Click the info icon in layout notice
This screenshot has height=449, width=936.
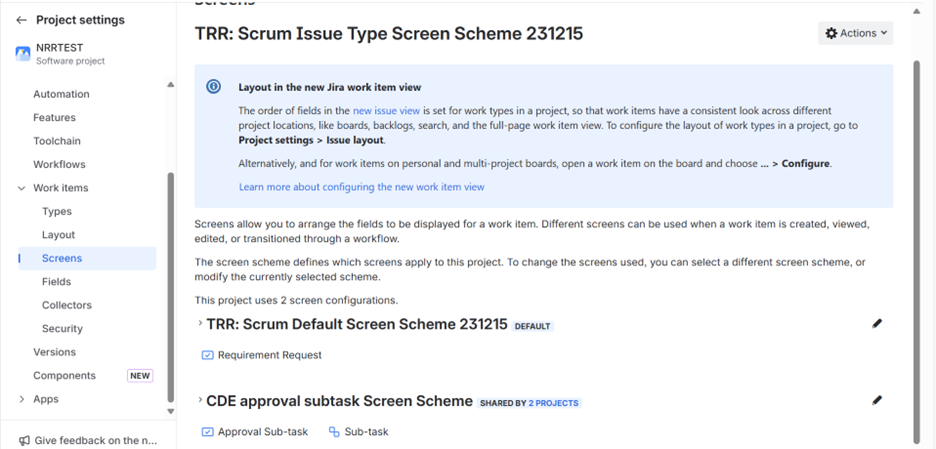tap(214, 87)
